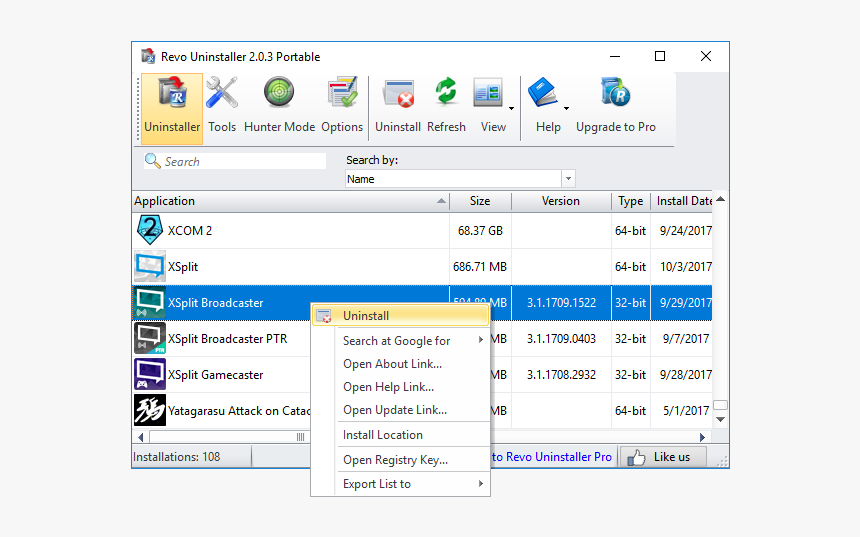Activate Hunter Mode target icon
The image size is (860, 537).
(x=279, y=95)
